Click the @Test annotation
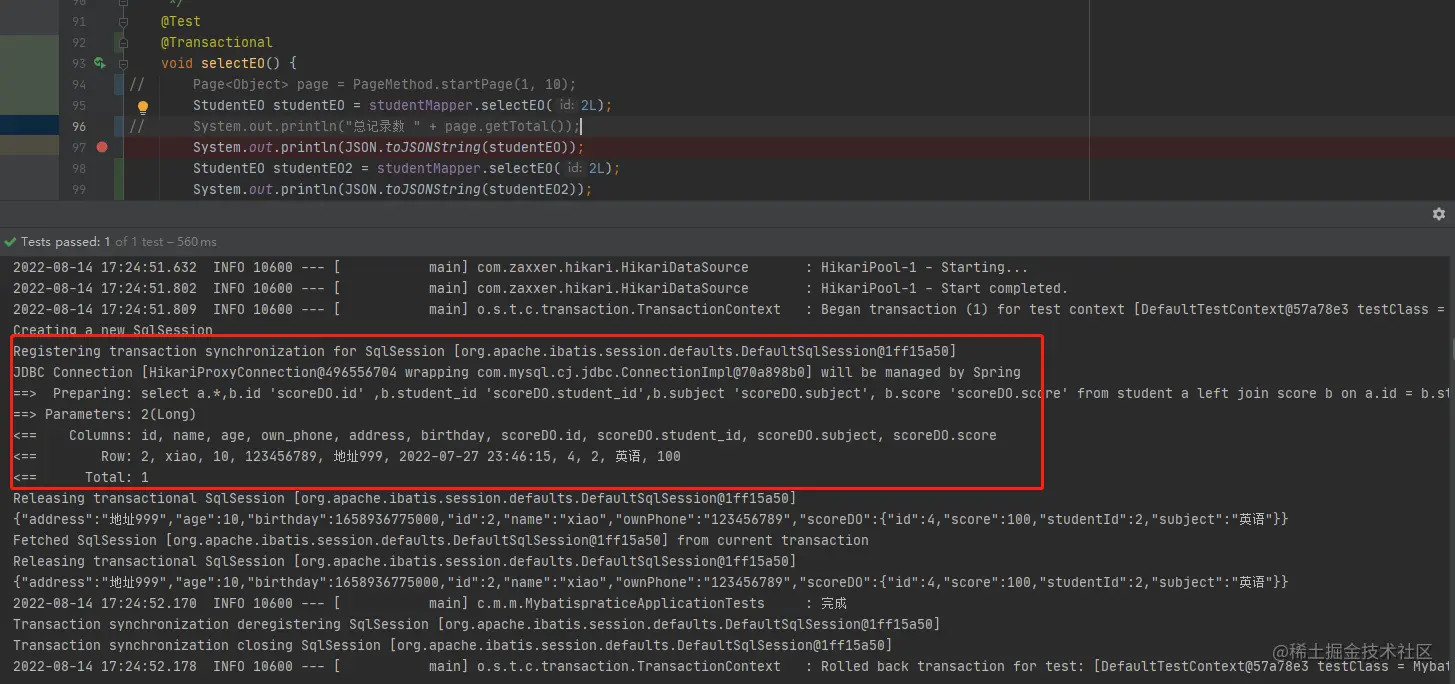Screen dimensions: 1455x684 tap(181, 21)
